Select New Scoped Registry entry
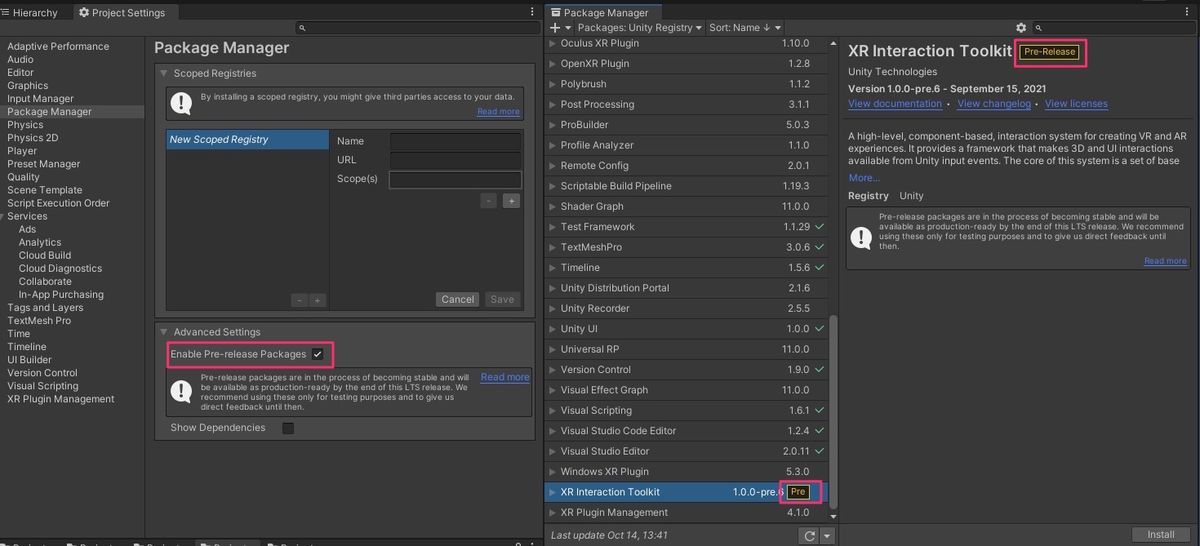This screenshot has height=546, width=1200. click(x=247, y=140)
